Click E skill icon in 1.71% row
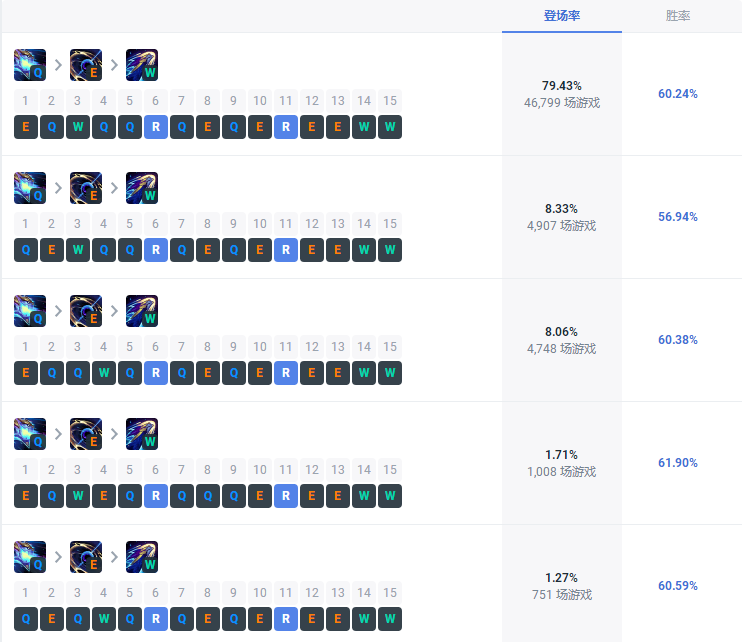The image size is (742, 642). coord(86,434)
